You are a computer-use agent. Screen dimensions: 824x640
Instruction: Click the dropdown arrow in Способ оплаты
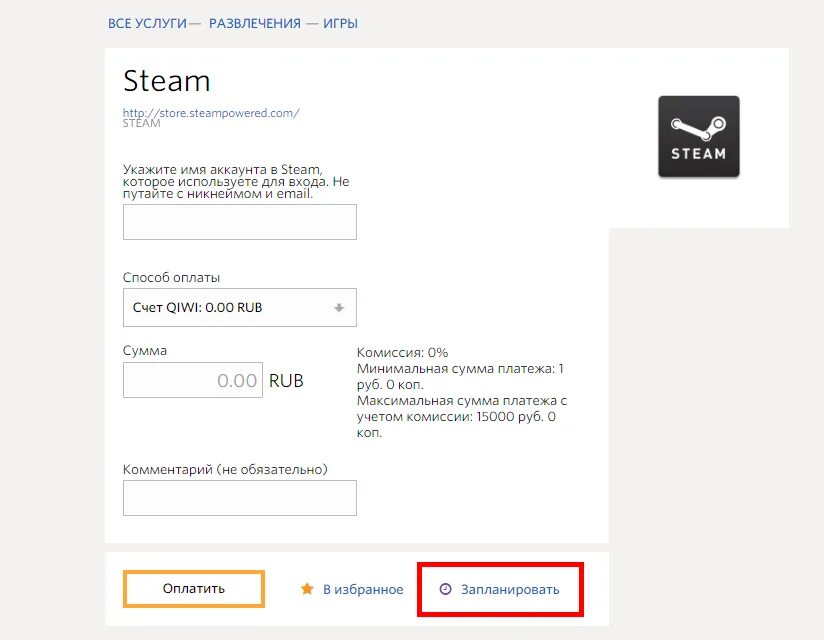pos(339,308)
